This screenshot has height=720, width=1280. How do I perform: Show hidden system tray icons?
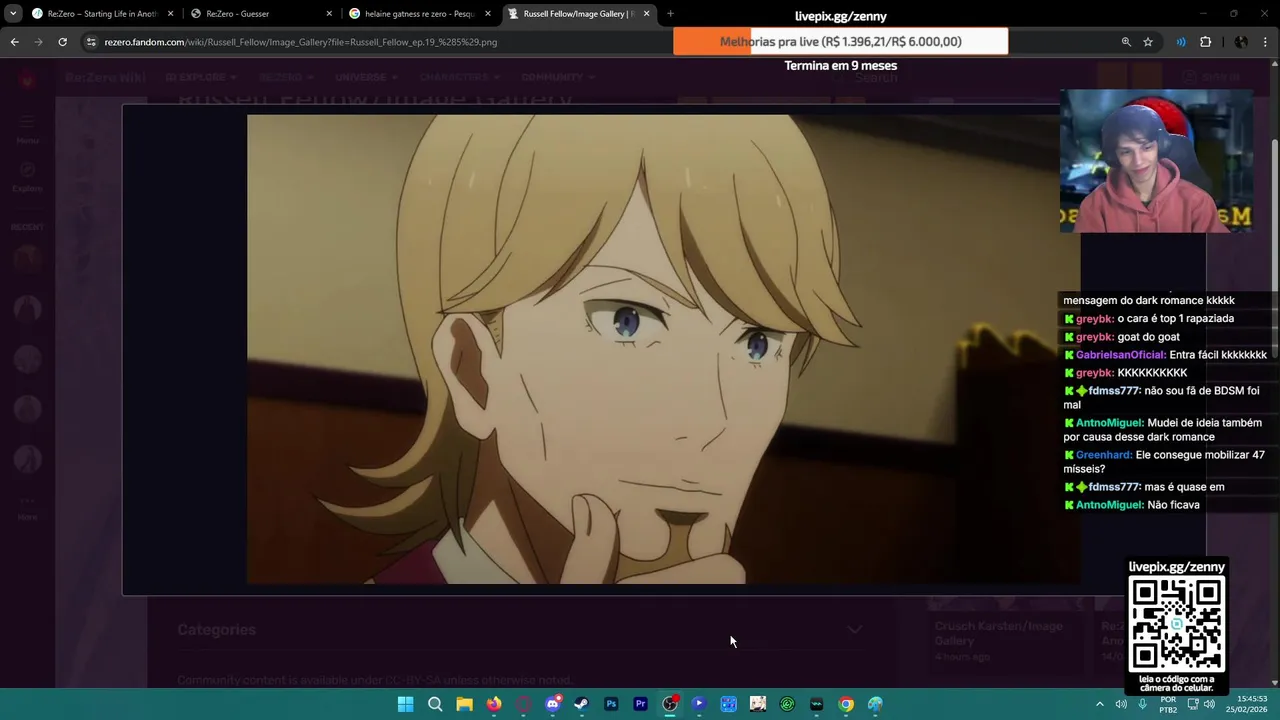pyautogui.click(x=1100, y=704)
